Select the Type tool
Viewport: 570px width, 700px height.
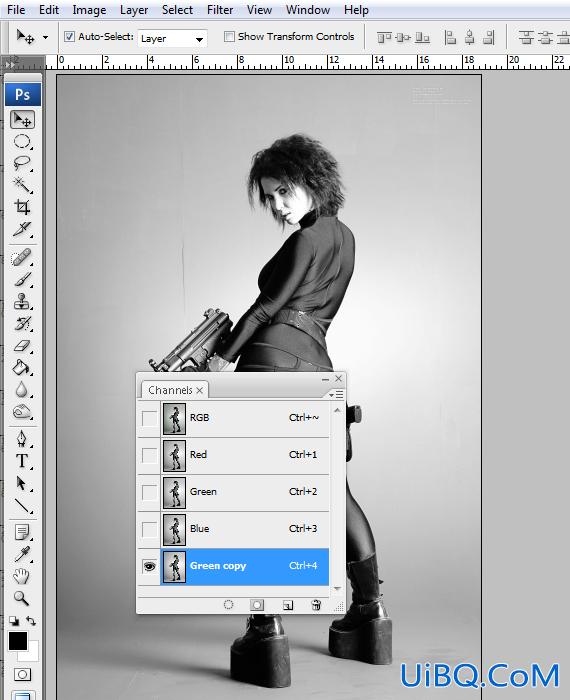[x=22, y=461]
